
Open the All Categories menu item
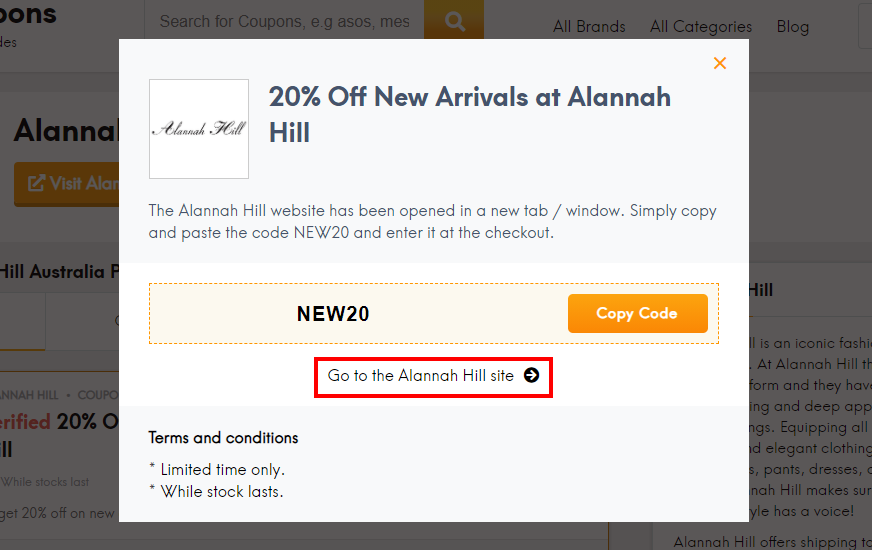click(701, 27)
